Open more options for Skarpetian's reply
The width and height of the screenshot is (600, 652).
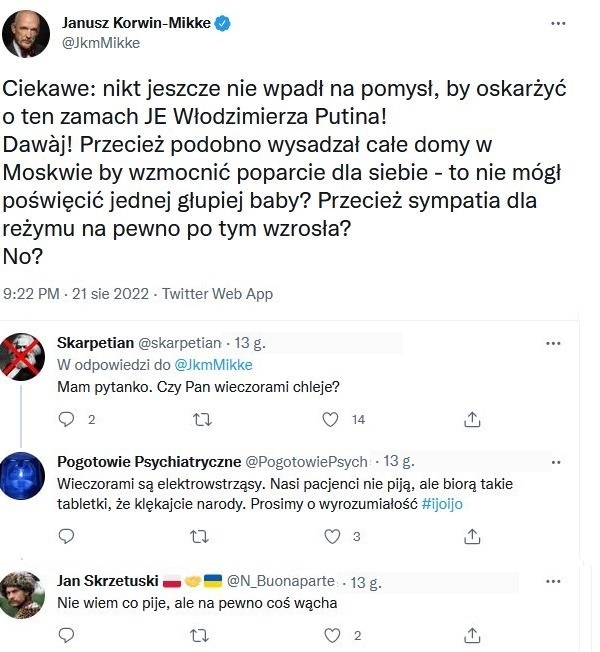[553, 342]
